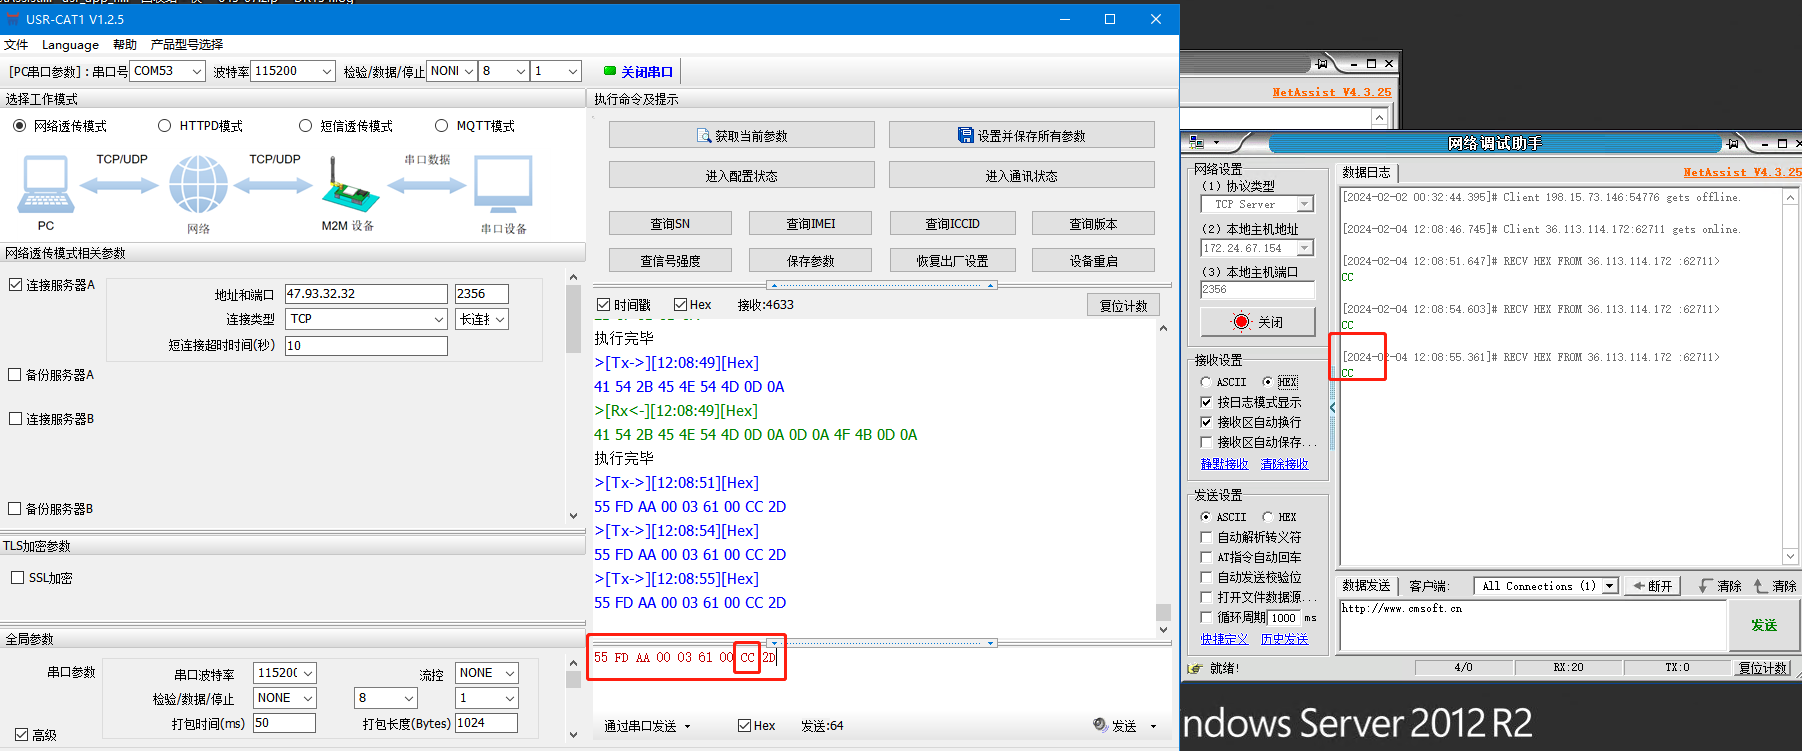Click the 进入配置状态 button
The image size is (1802, 751).
tap(742, 175)
